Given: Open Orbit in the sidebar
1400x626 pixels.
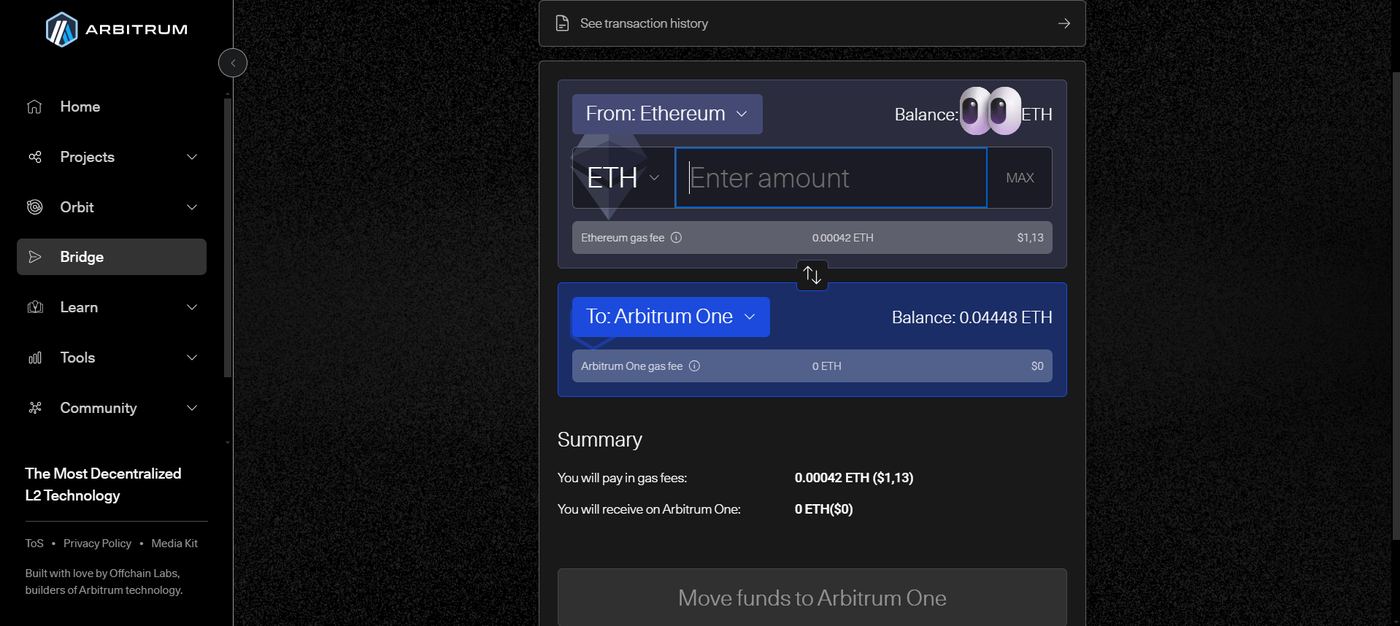Looking at the screenshot, I should (x=112, y=207).
